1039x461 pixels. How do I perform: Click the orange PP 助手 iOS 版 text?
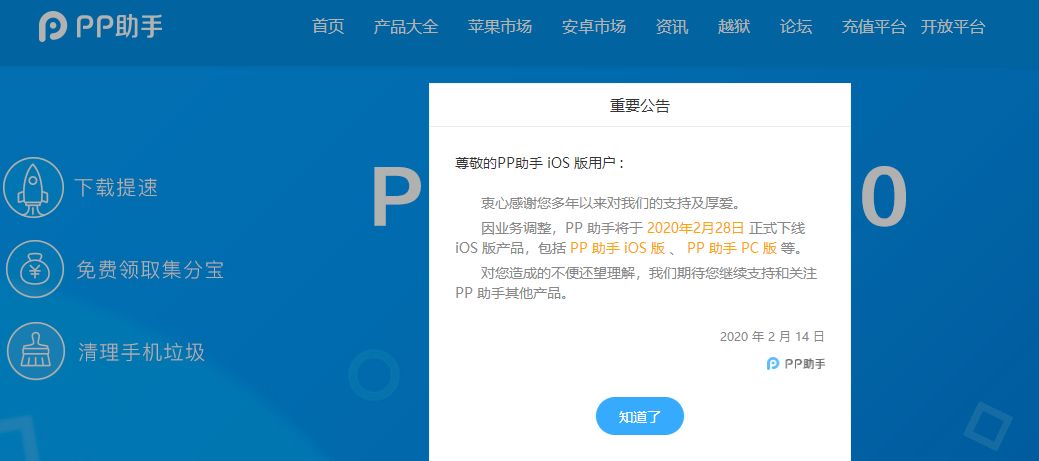tap(618, 248)
